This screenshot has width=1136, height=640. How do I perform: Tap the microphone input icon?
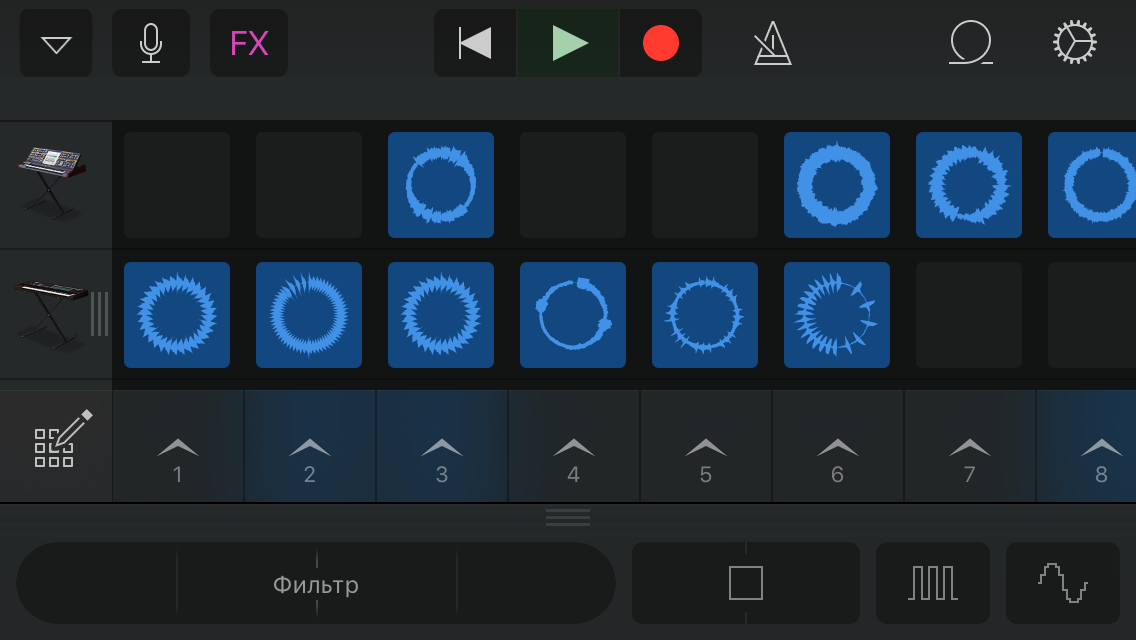click(151, 44)
